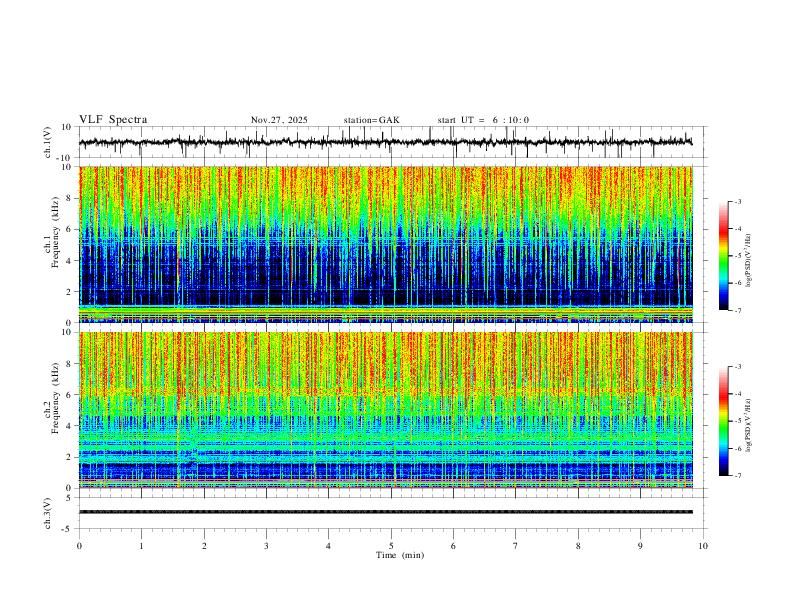Click the "ch.3(V)" axis label
Image resolution: width=792 pixels, height=612 pixels.
pos(48,513)
